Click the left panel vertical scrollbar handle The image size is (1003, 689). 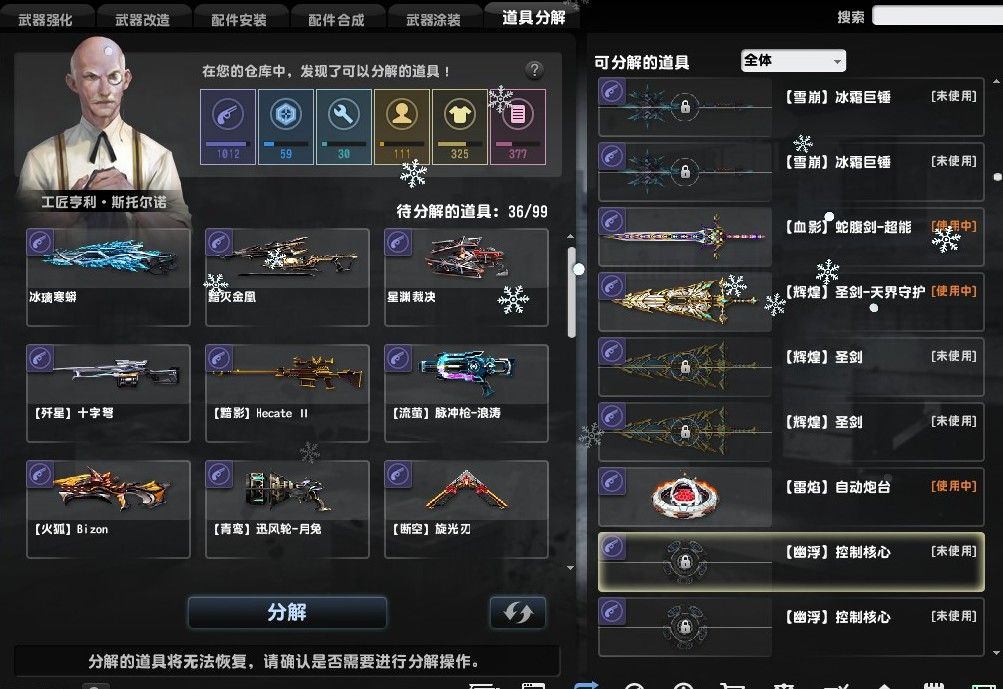tap(571, 291)
